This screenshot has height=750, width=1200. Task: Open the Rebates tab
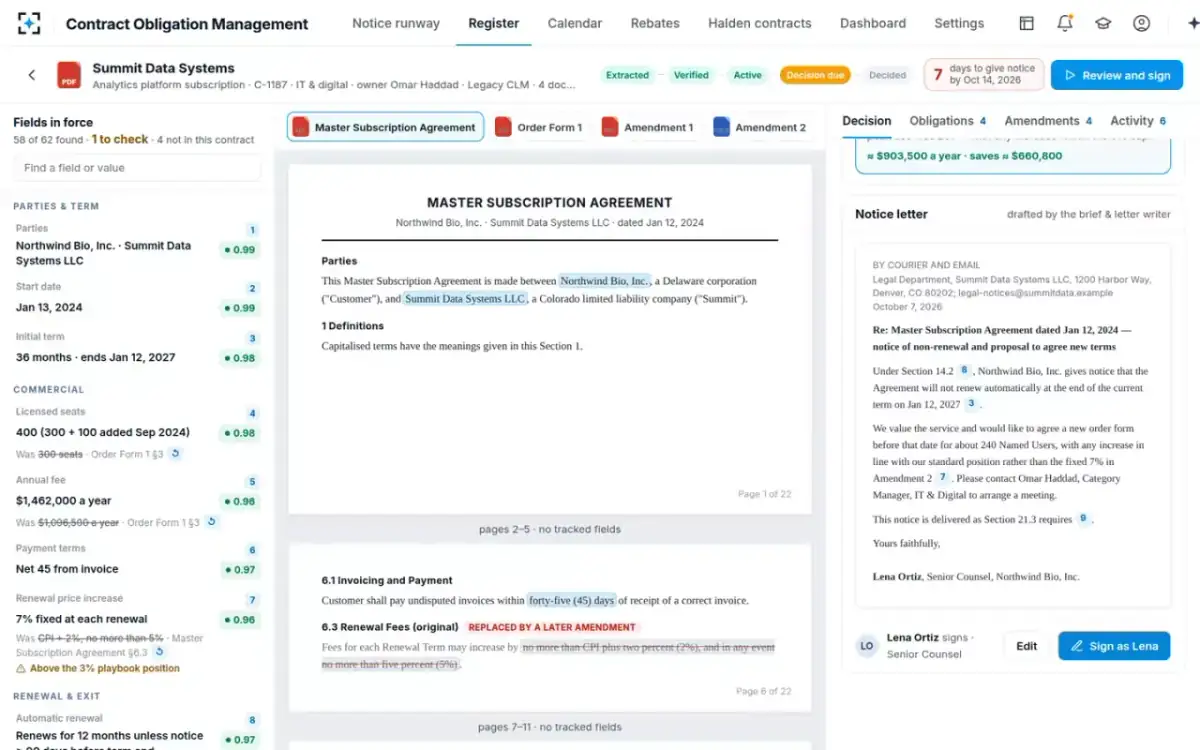click(655, 23)
